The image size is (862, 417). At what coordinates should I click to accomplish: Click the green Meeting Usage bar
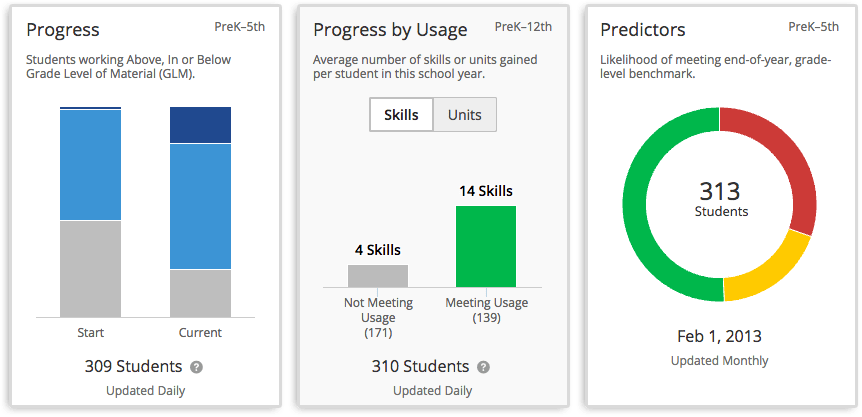pos(486,247)
